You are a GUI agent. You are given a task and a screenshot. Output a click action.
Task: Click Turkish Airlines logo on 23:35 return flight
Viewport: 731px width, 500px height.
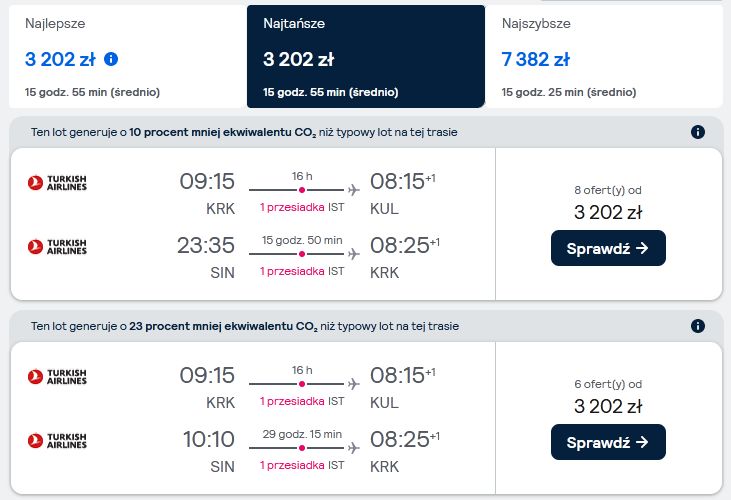57,247
